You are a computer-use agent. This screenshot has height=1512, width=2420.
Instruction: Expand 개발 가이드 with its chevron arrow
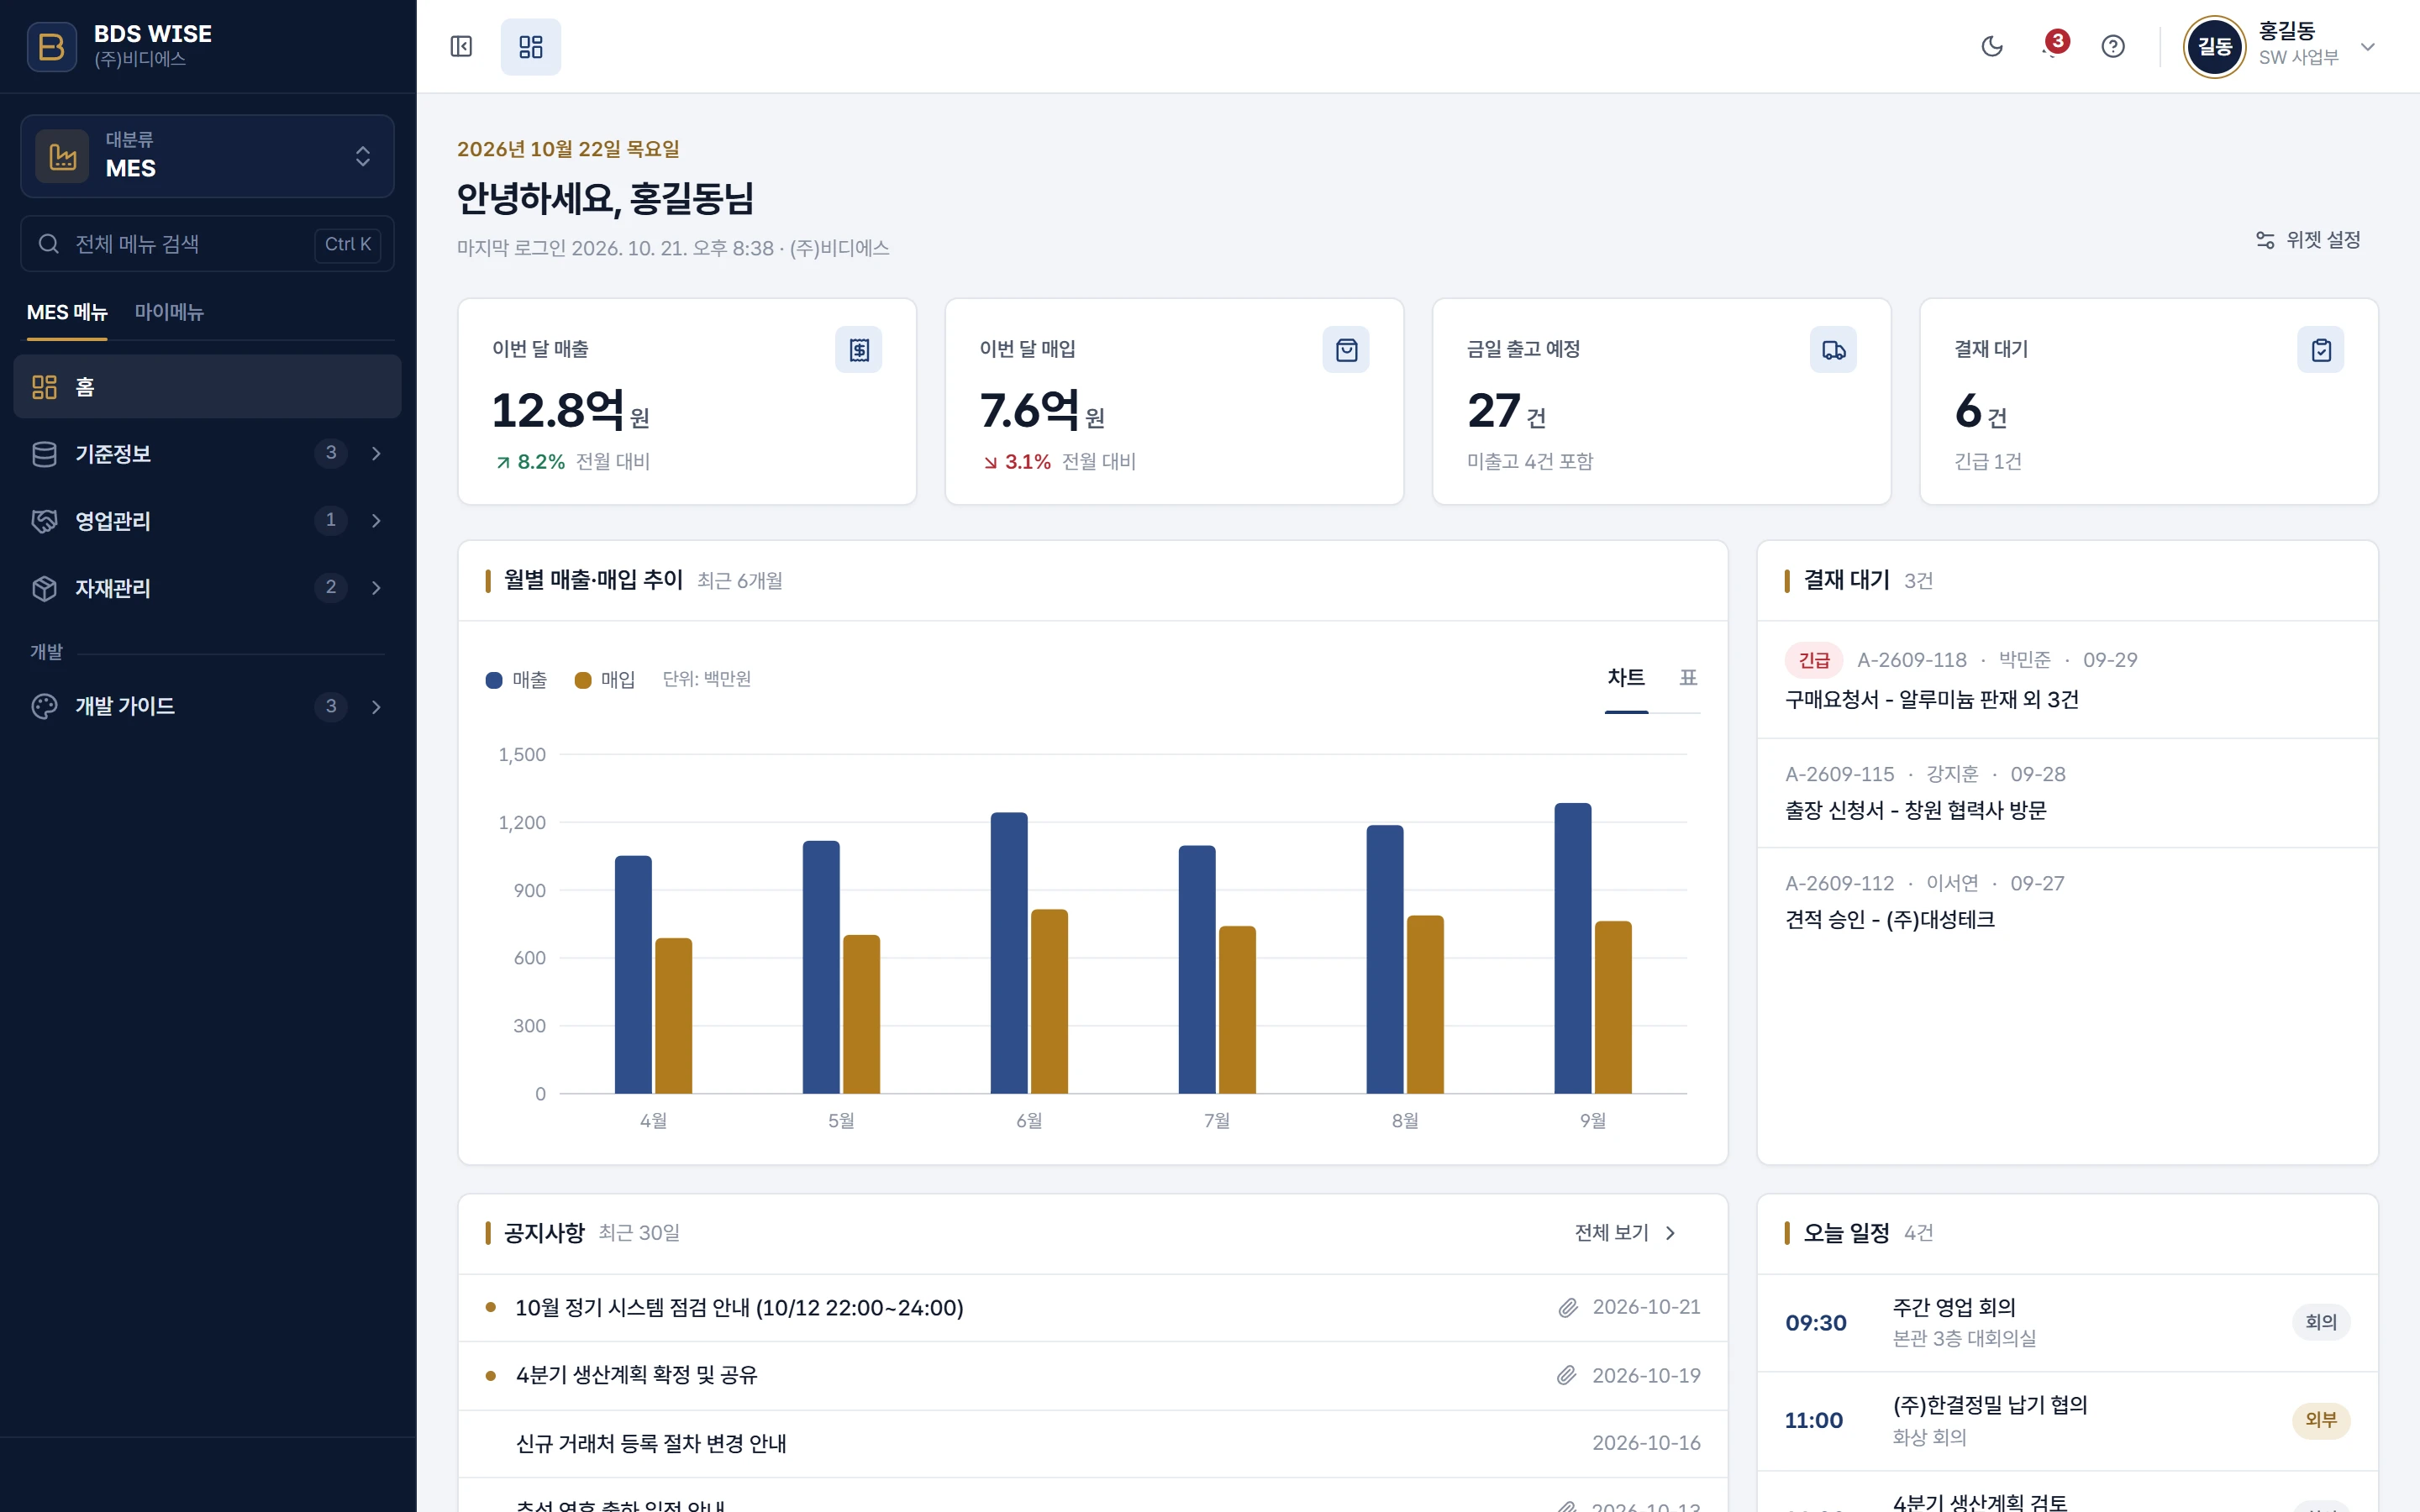click(x=376, y=706)
